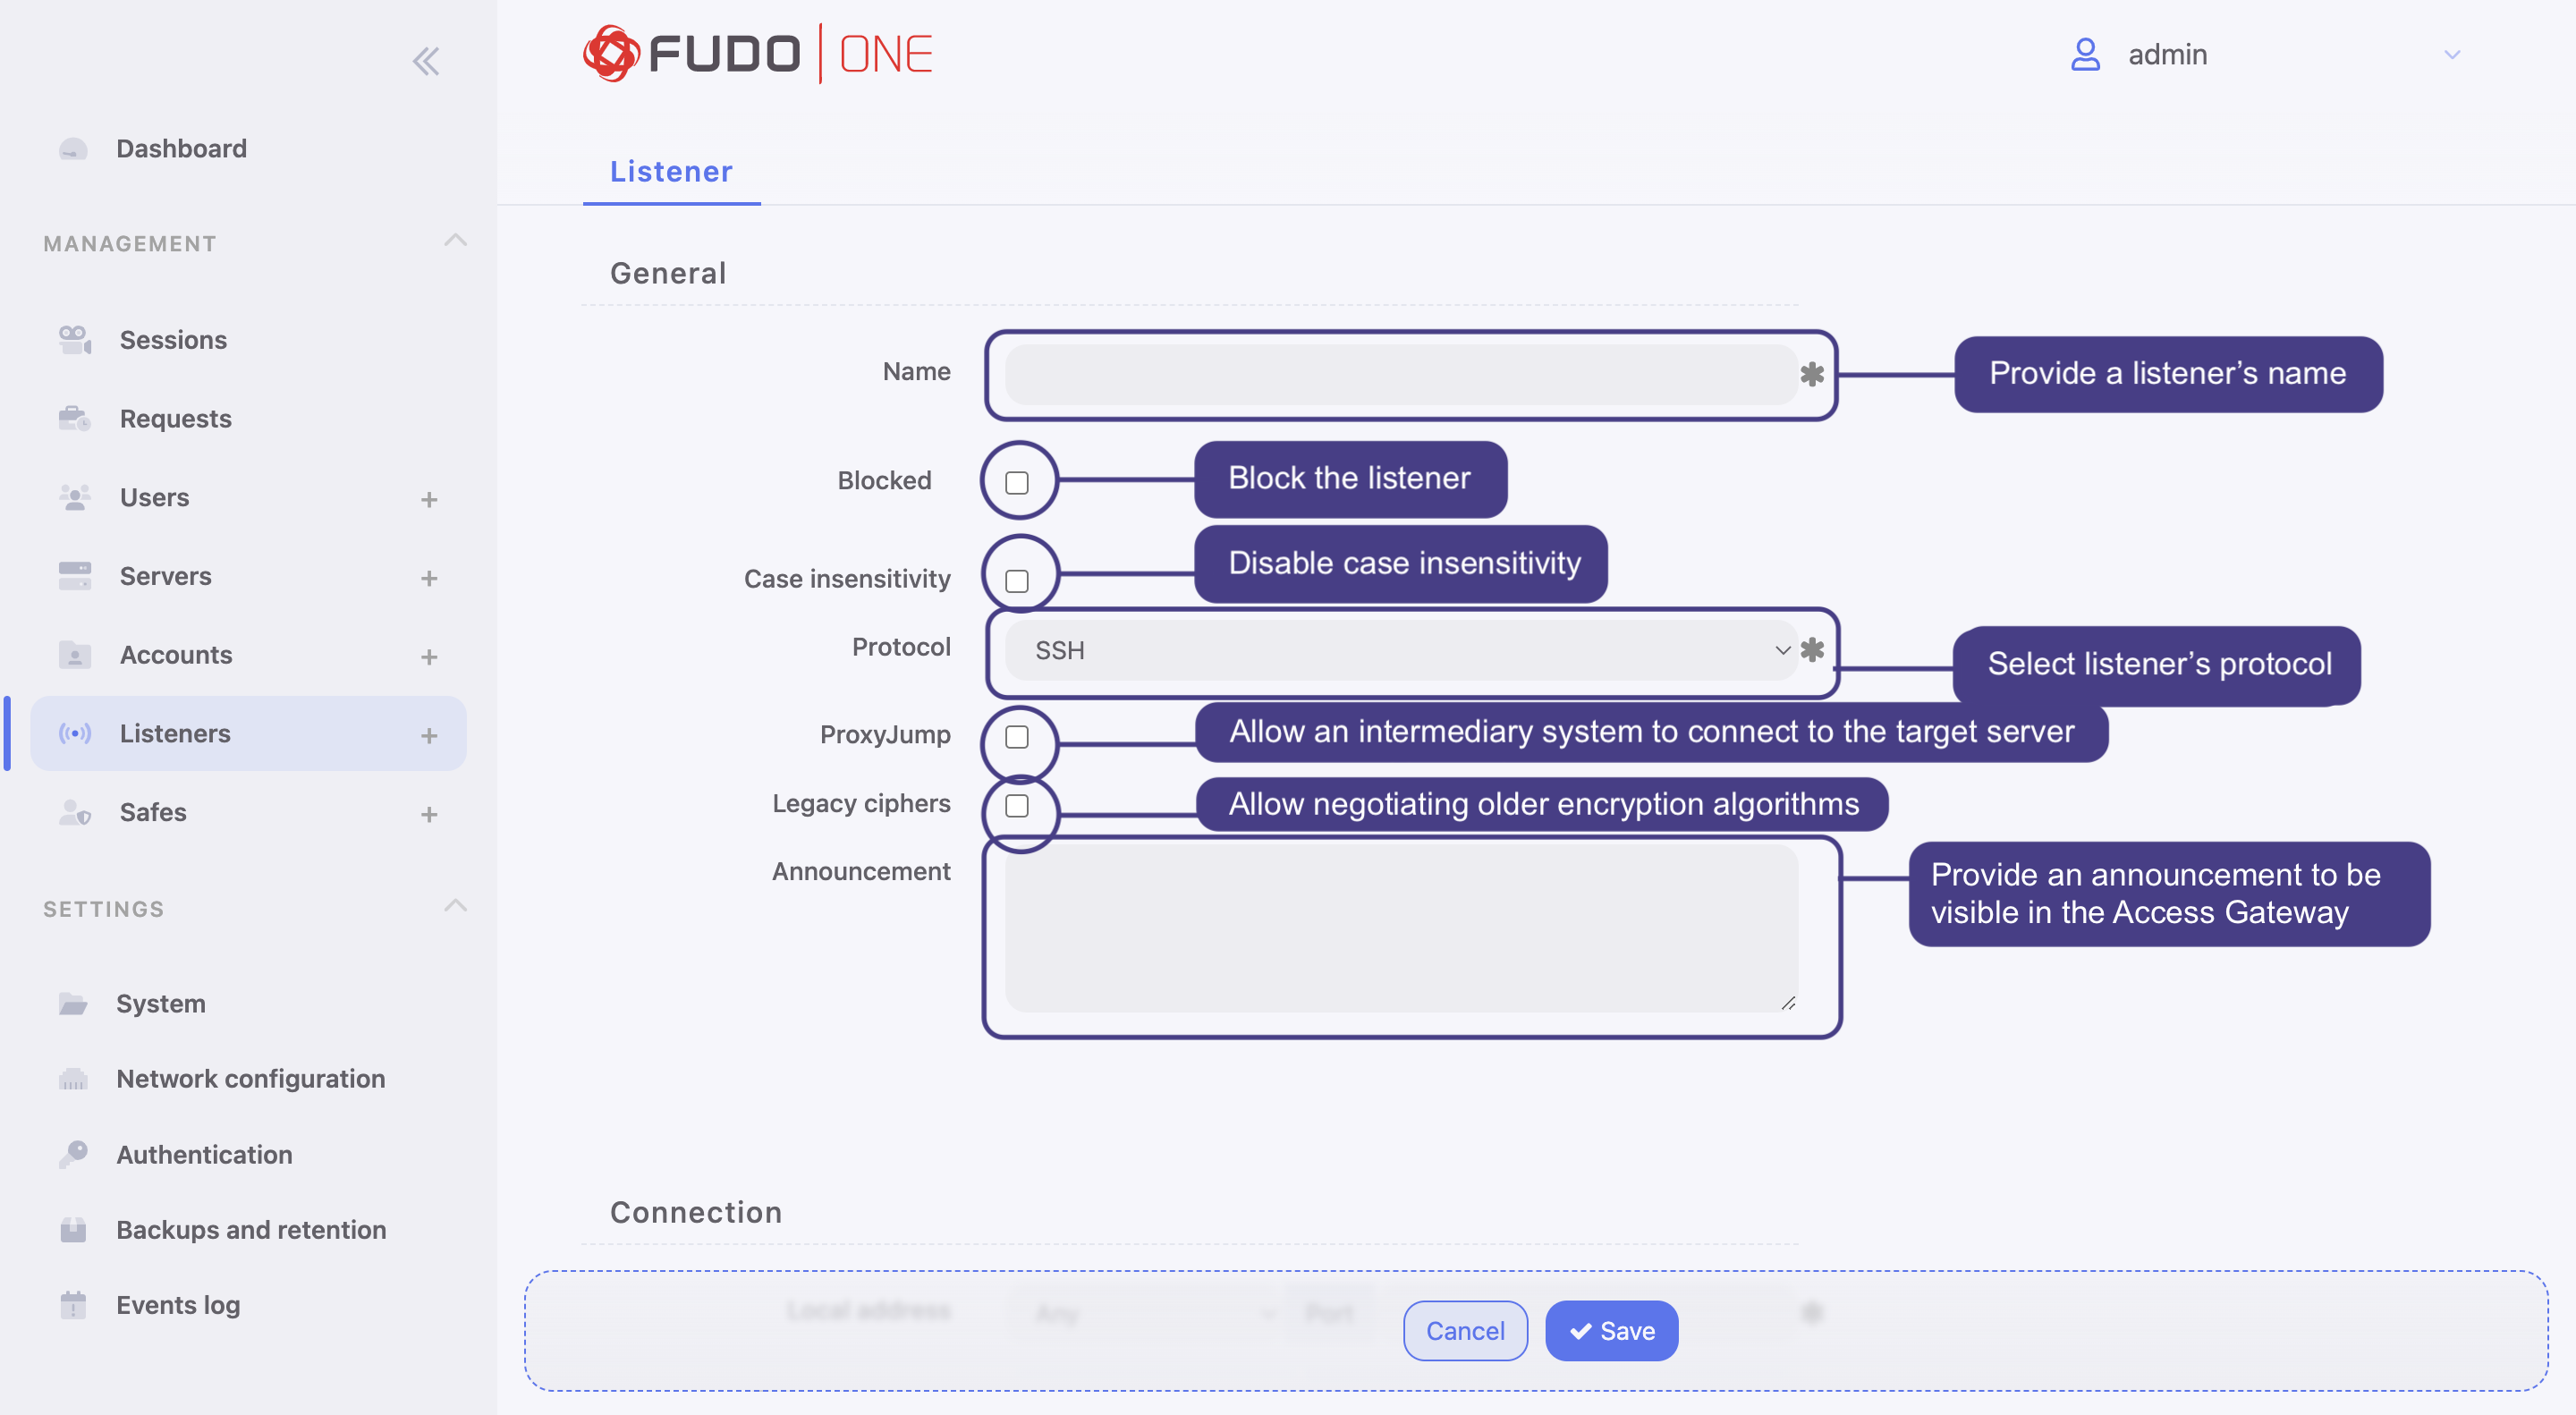Click the Authentication settings icon

(70, 1152)
